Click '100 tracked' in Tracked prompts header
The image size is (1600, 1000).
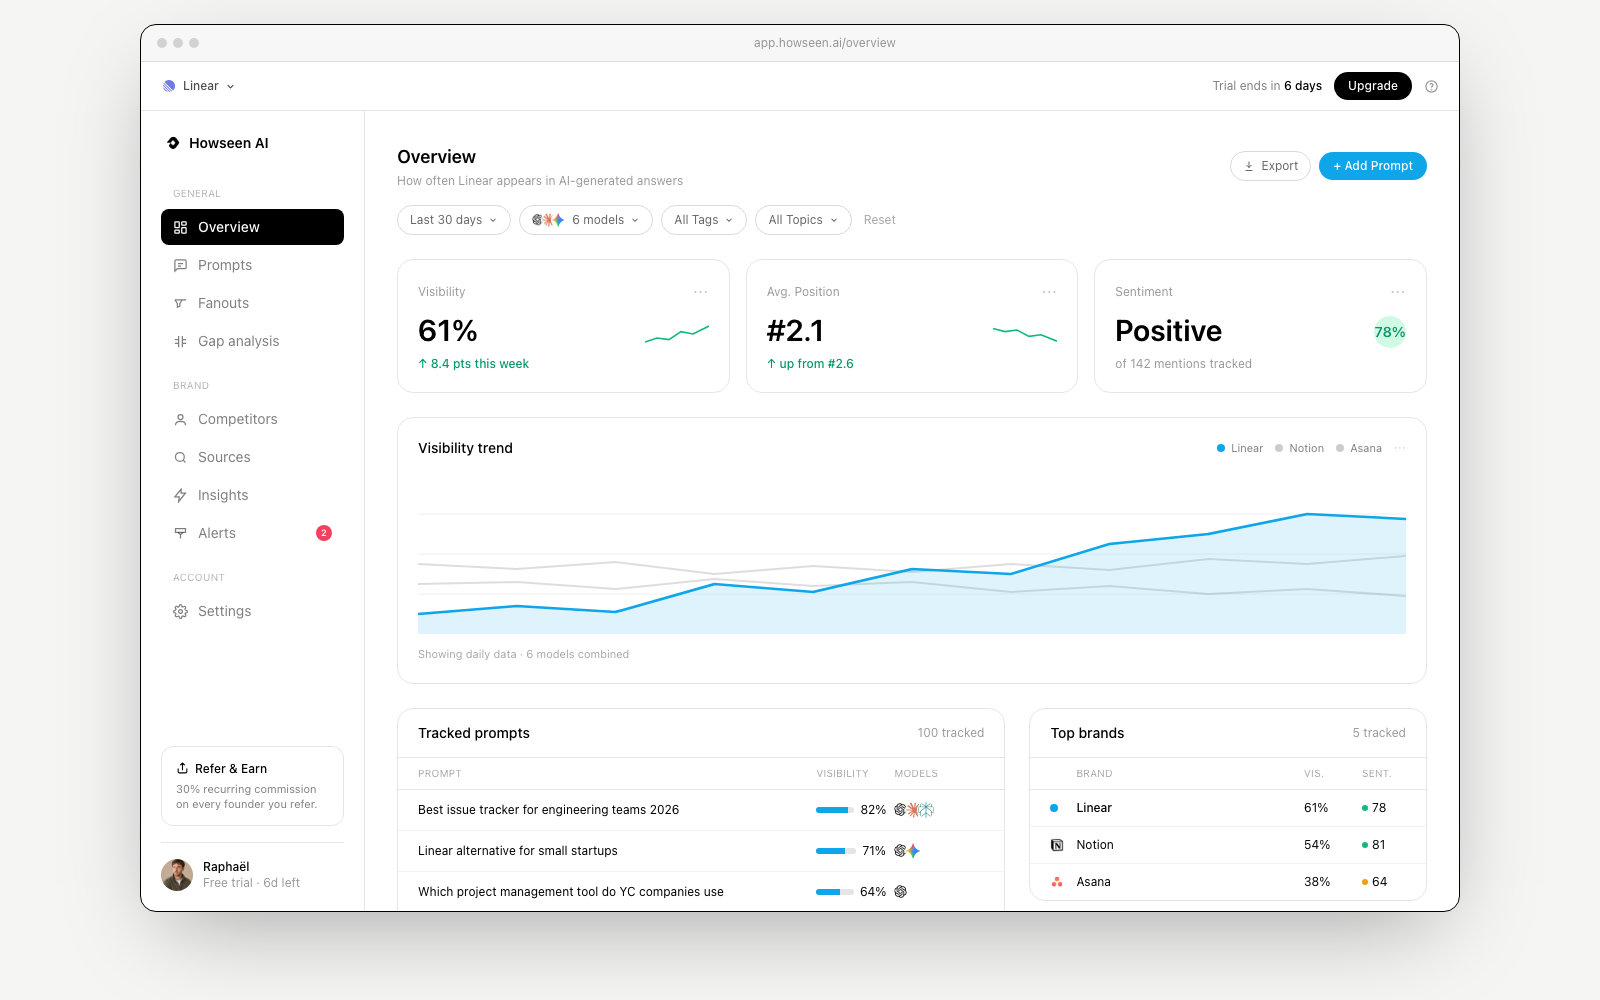tap(951, 733)
